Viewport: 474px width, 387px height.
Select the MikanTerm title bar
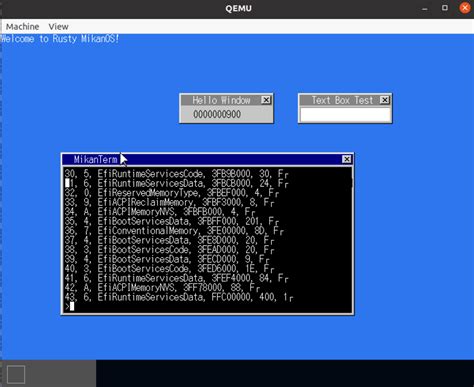[207, 159]
